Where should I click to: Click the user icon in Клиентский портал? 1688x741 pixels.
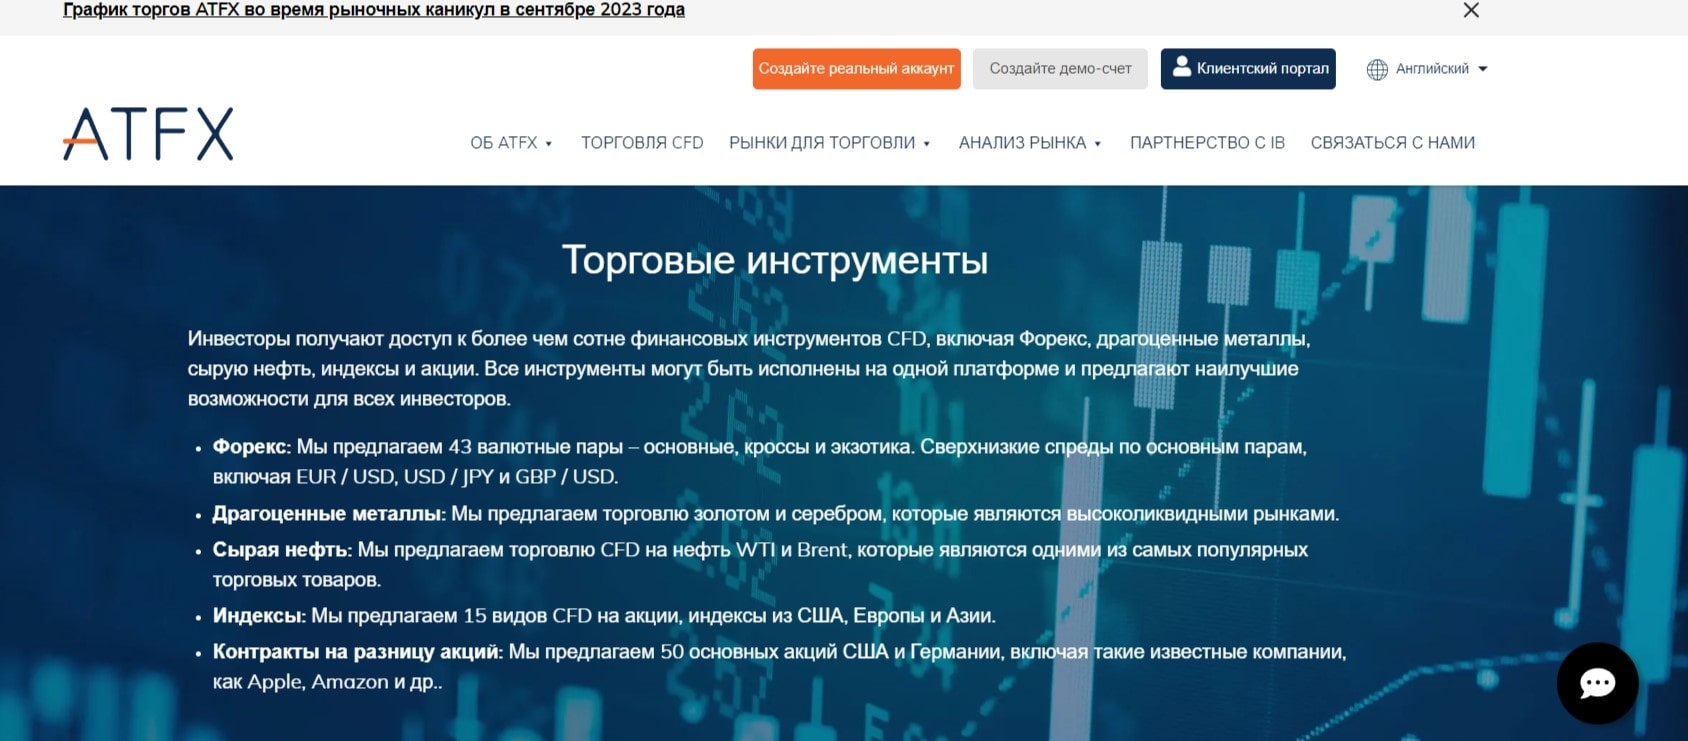pyautogui.click(x=1181, y=67)
